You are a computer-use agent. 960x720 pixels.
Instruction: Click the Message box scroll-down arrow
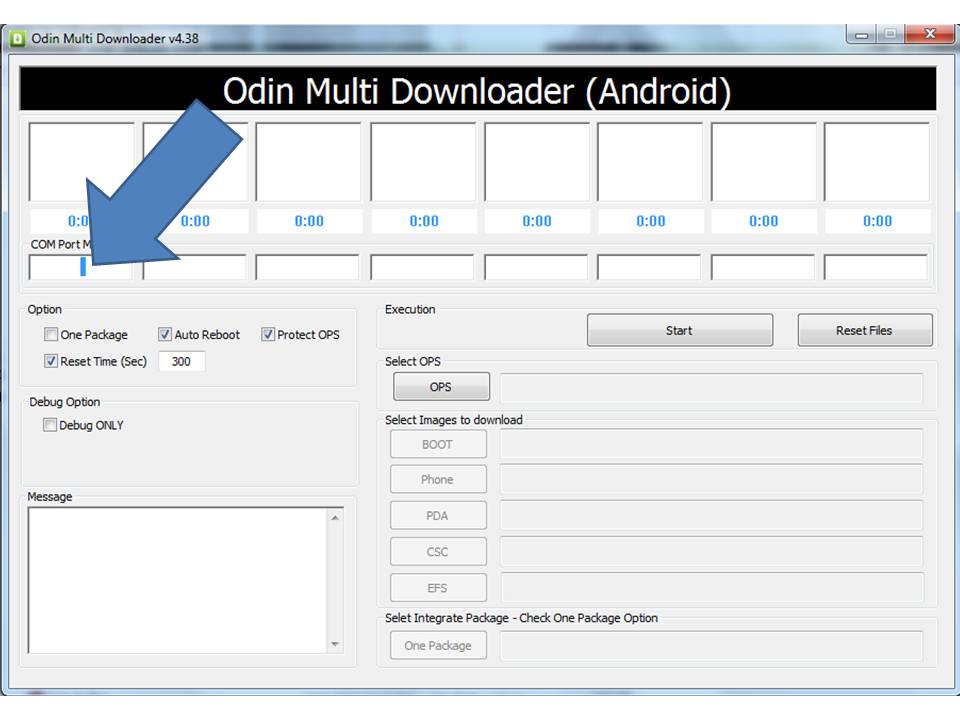[x=335, y=643]
